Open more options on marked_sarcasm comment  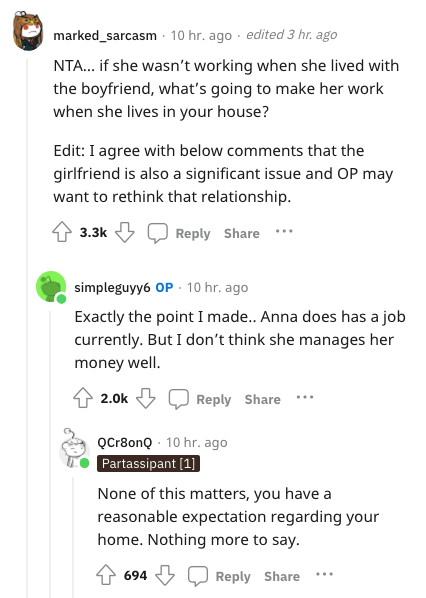pyautogui.click(x=284, y=231)
